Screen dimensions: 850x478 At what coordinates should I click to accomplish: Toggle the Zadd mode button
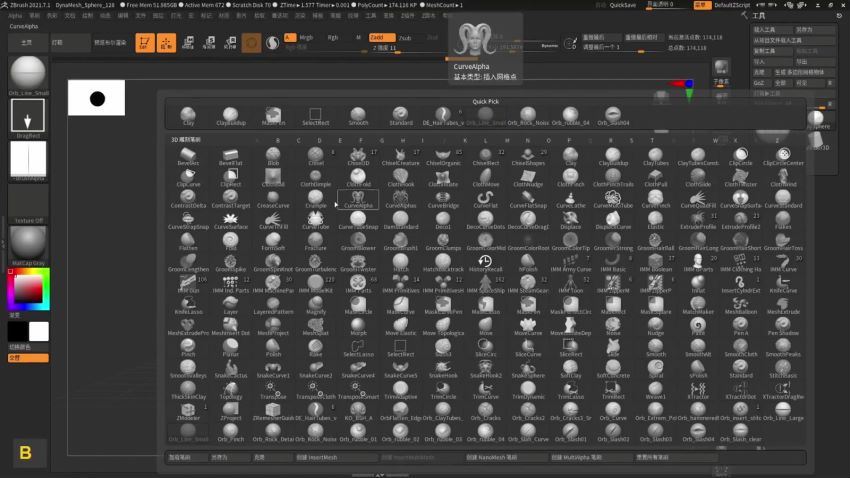pyautogui.click(x=382, y=37)
